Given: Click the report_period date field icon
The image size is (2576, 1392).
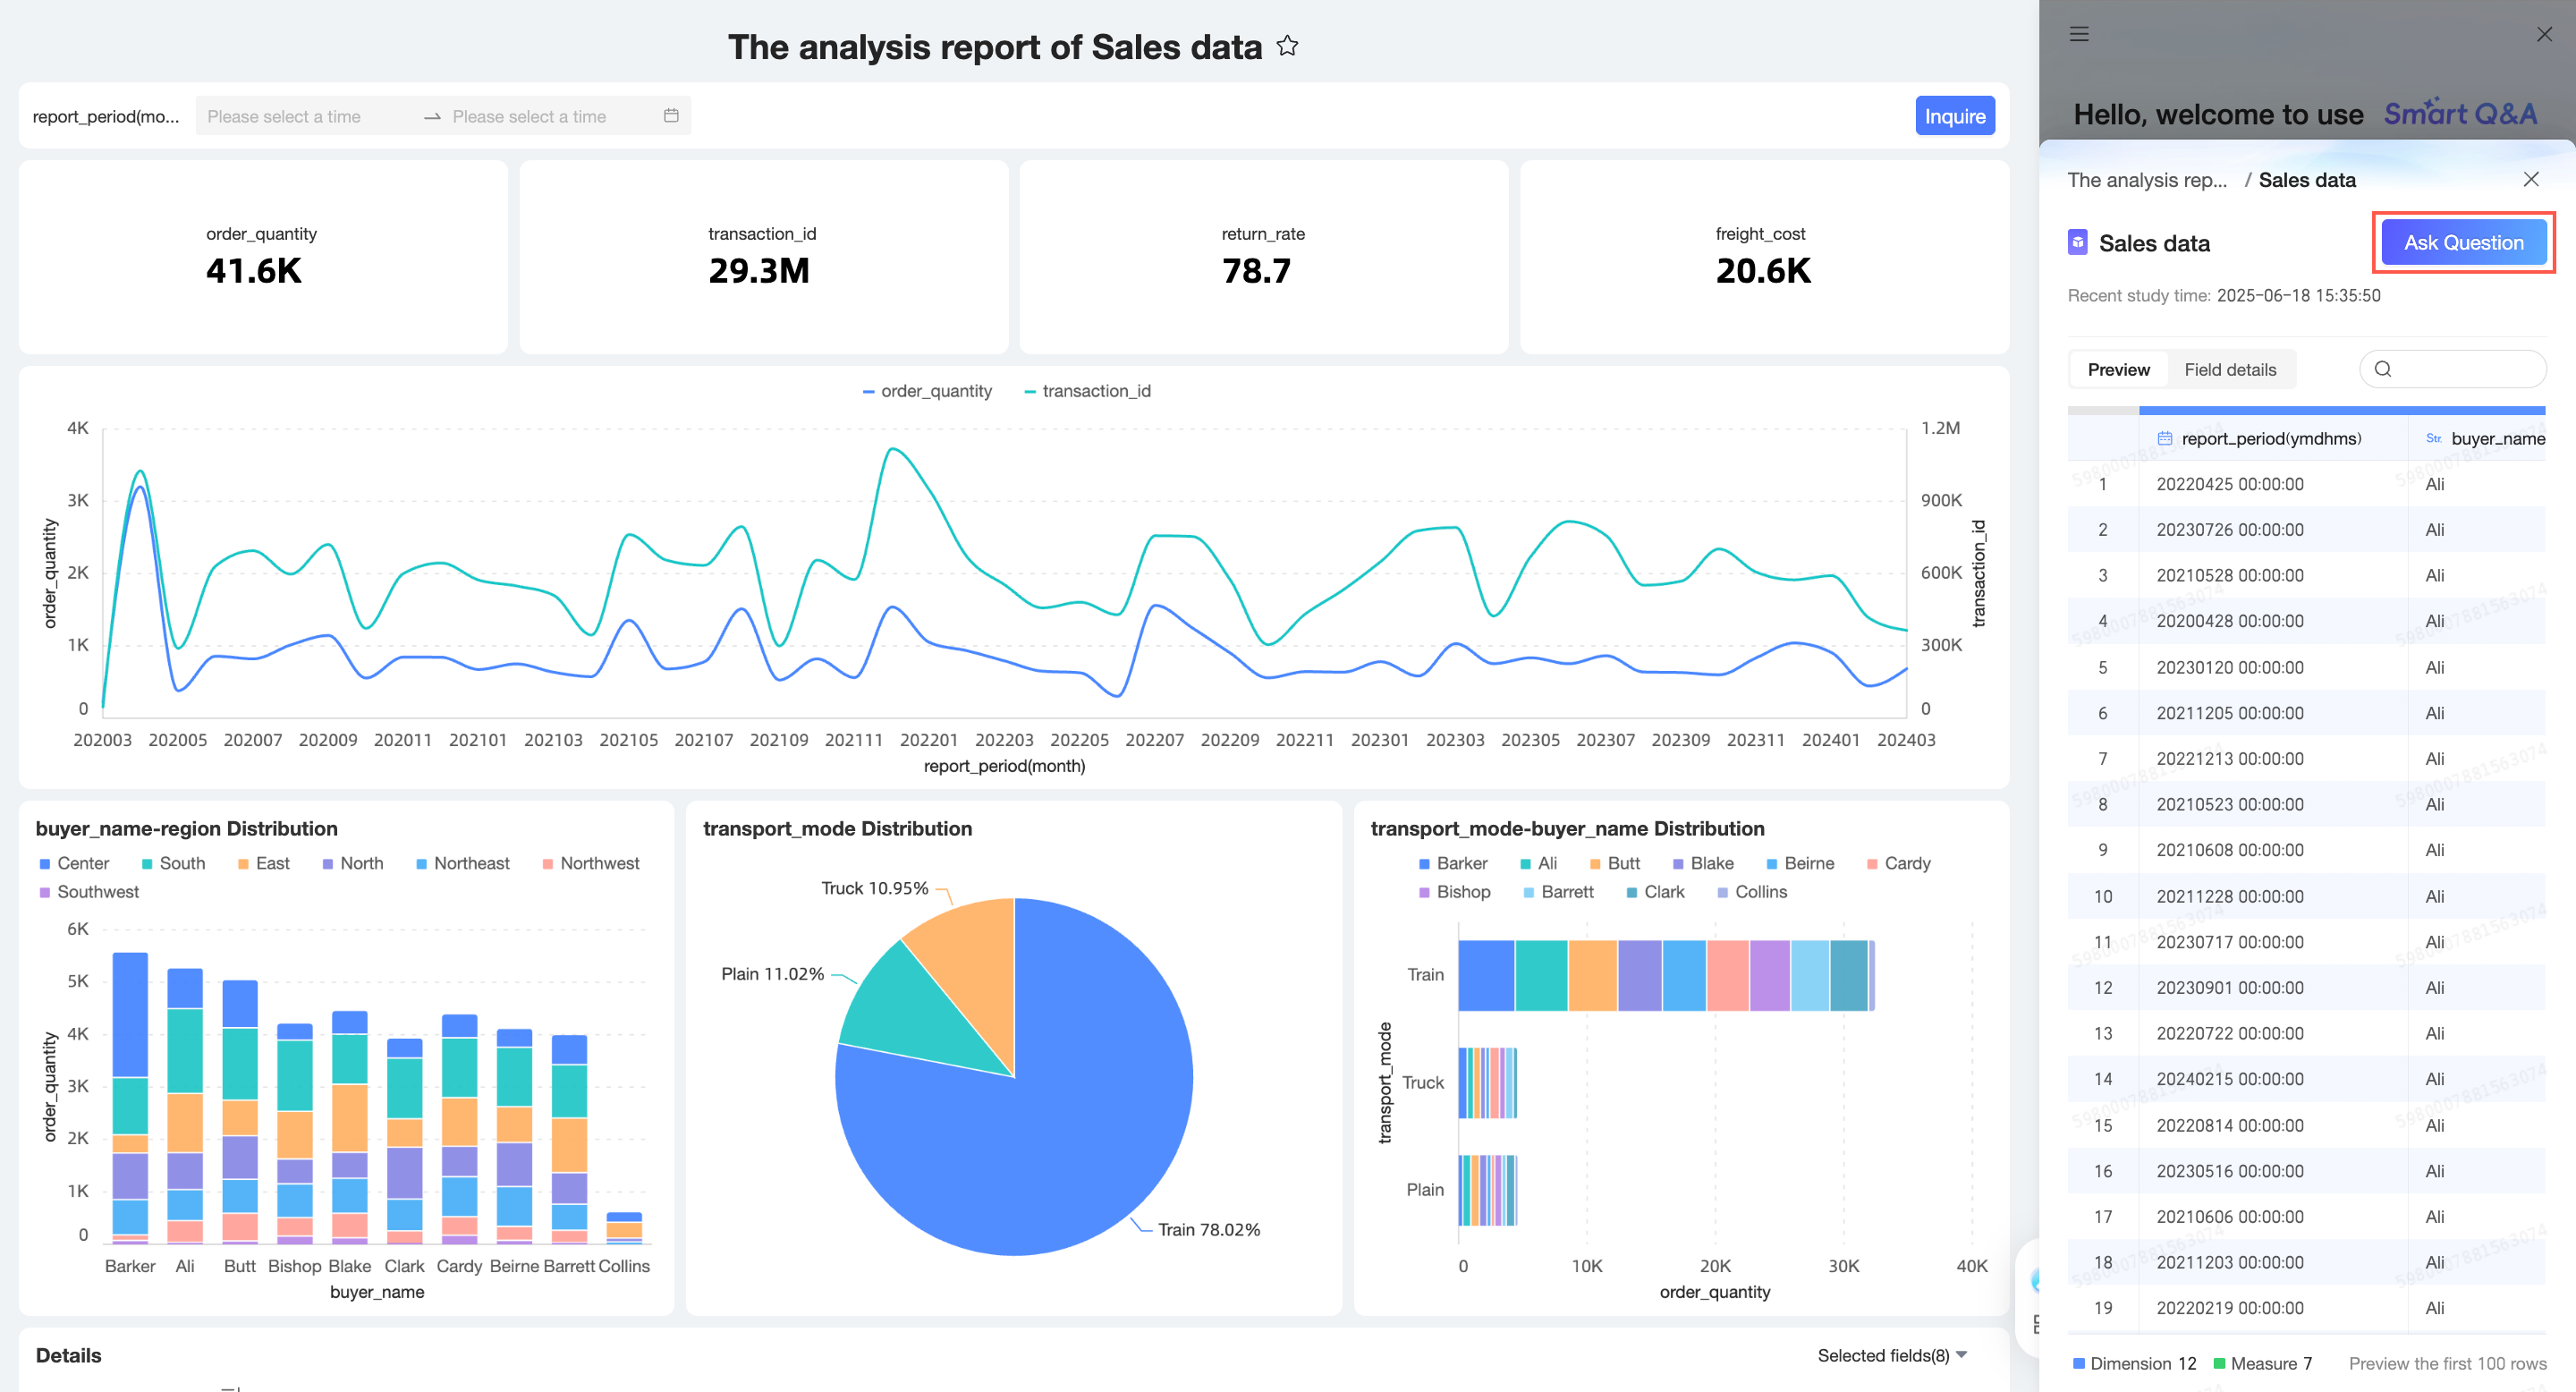Looking at the screenshot, I should tap(2165, 438).
